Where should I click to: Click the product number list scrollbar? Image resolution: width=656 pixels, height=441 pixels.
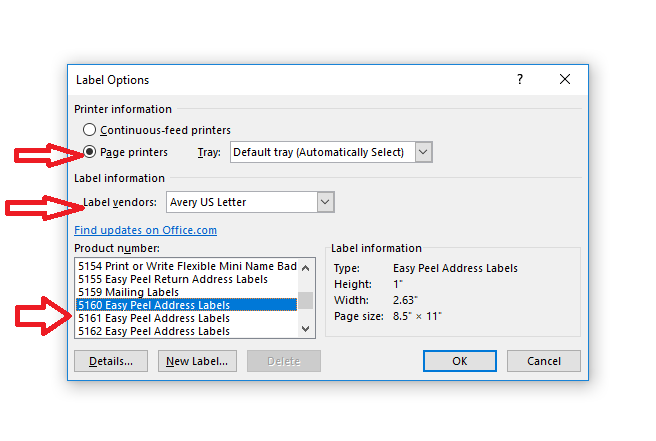308,300
